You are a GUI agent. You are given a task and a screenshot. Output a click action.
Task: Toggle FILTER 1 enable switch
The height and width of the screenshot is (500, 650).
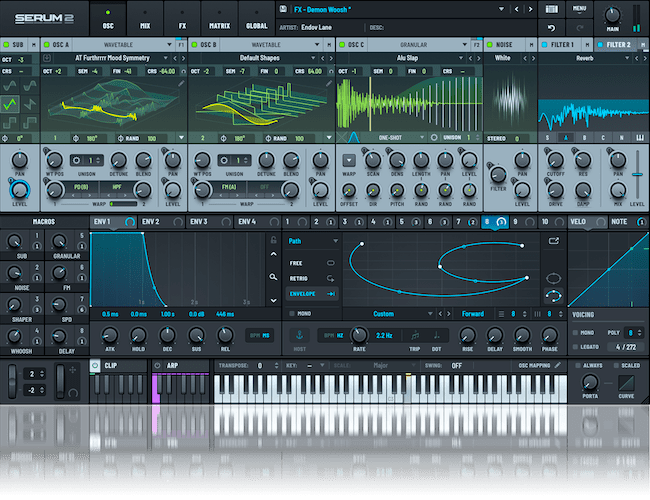(x=544, y=44)
